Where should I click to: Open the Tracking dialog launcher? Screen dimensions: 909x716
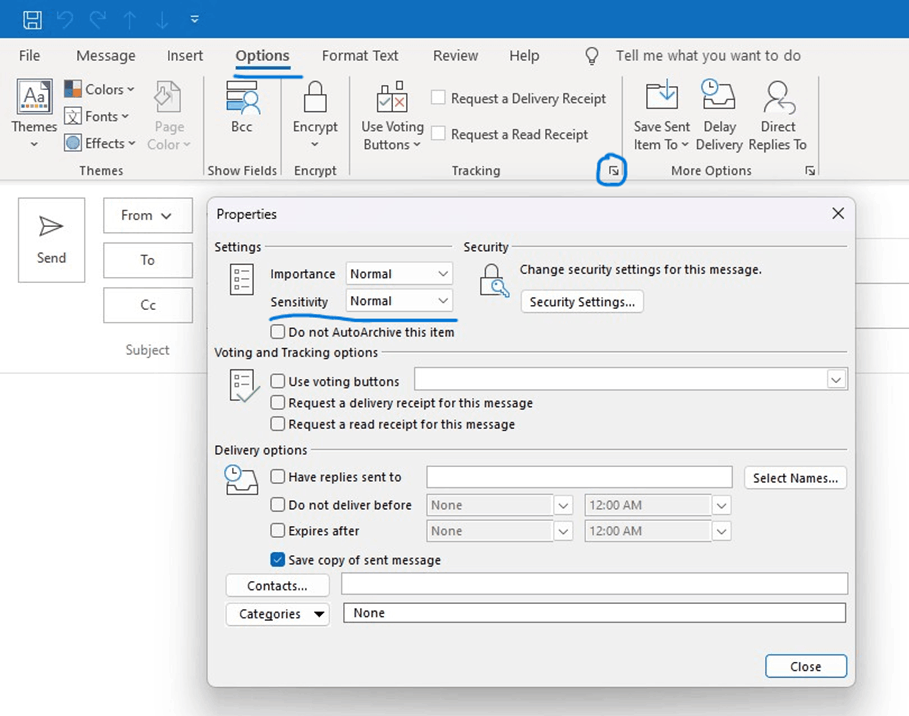pos(611,171)
